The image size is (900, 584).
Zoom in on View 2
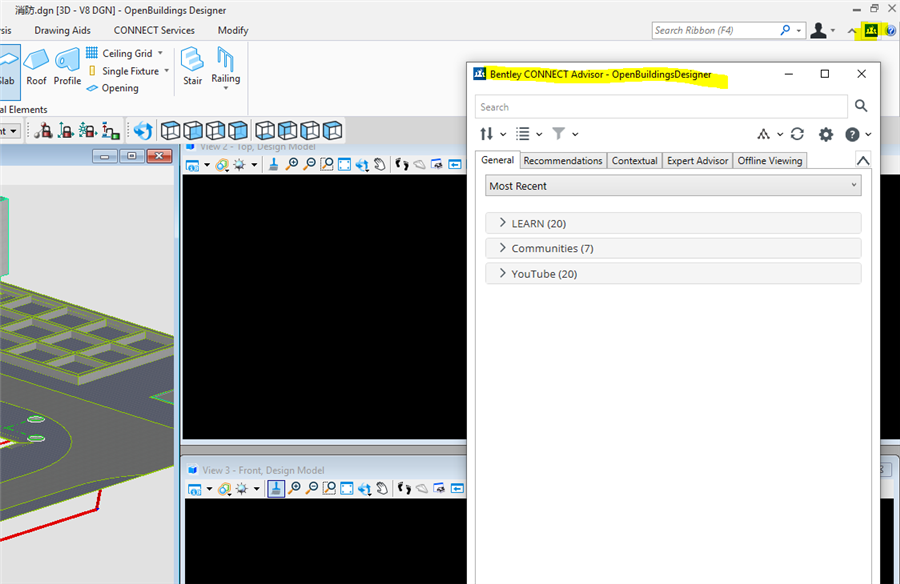(292, 165)
